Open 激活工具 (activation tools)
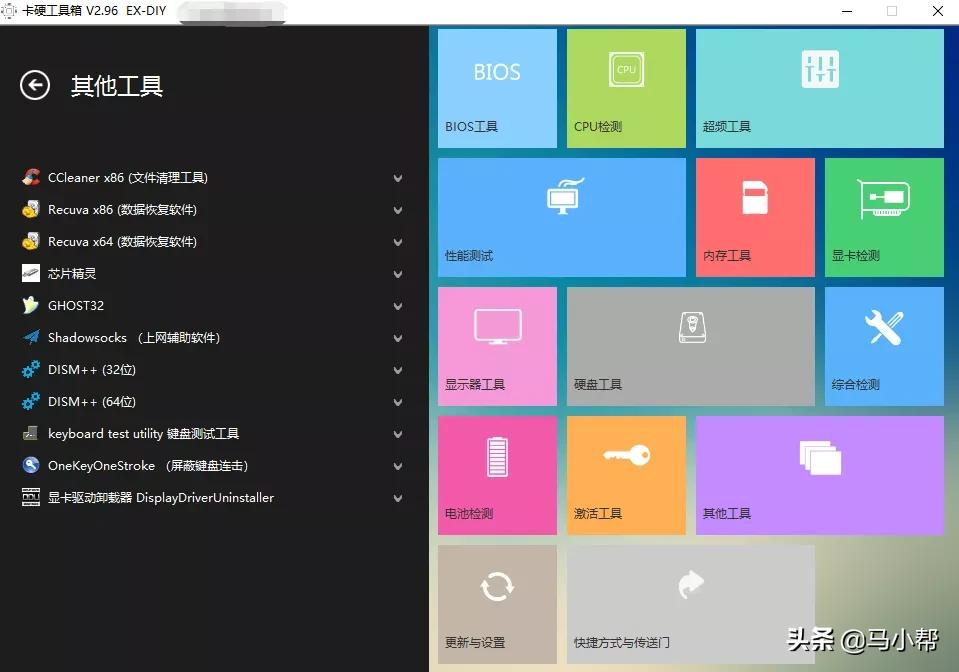Screen dimensions: 959x672 click(626, 474)
